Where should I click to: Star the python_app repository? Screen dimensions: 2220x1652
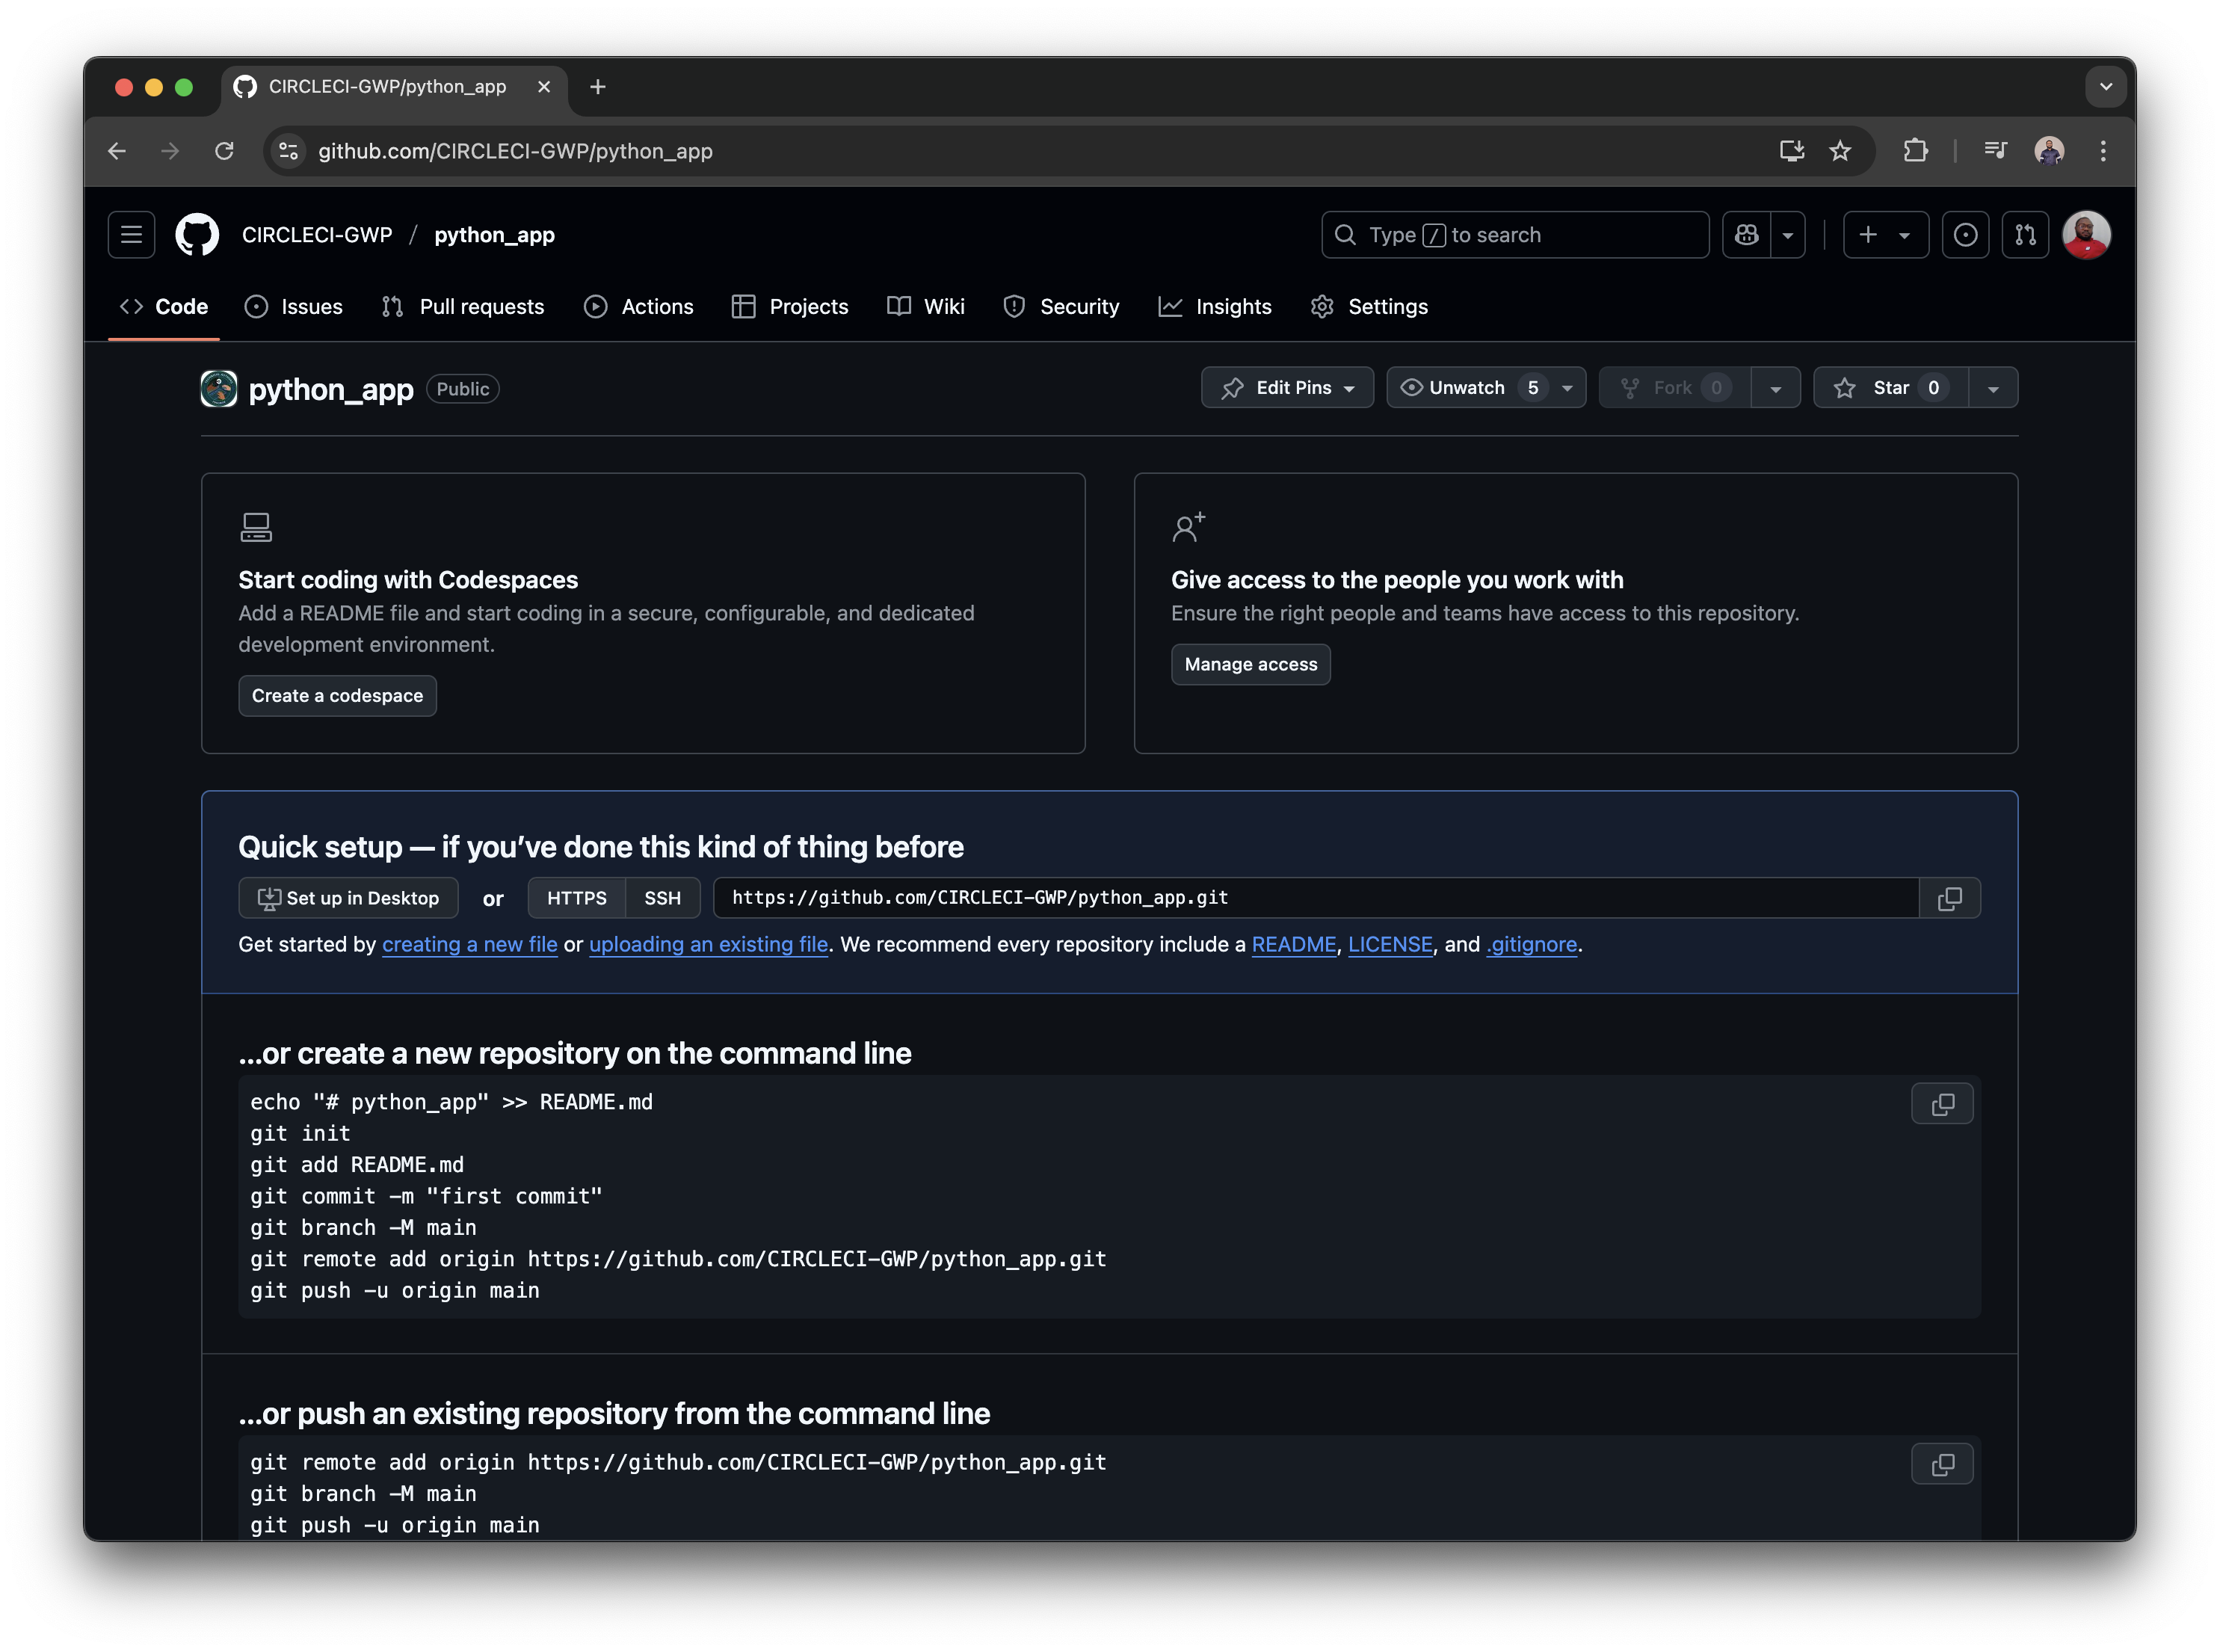click(x=1890, y=387)
